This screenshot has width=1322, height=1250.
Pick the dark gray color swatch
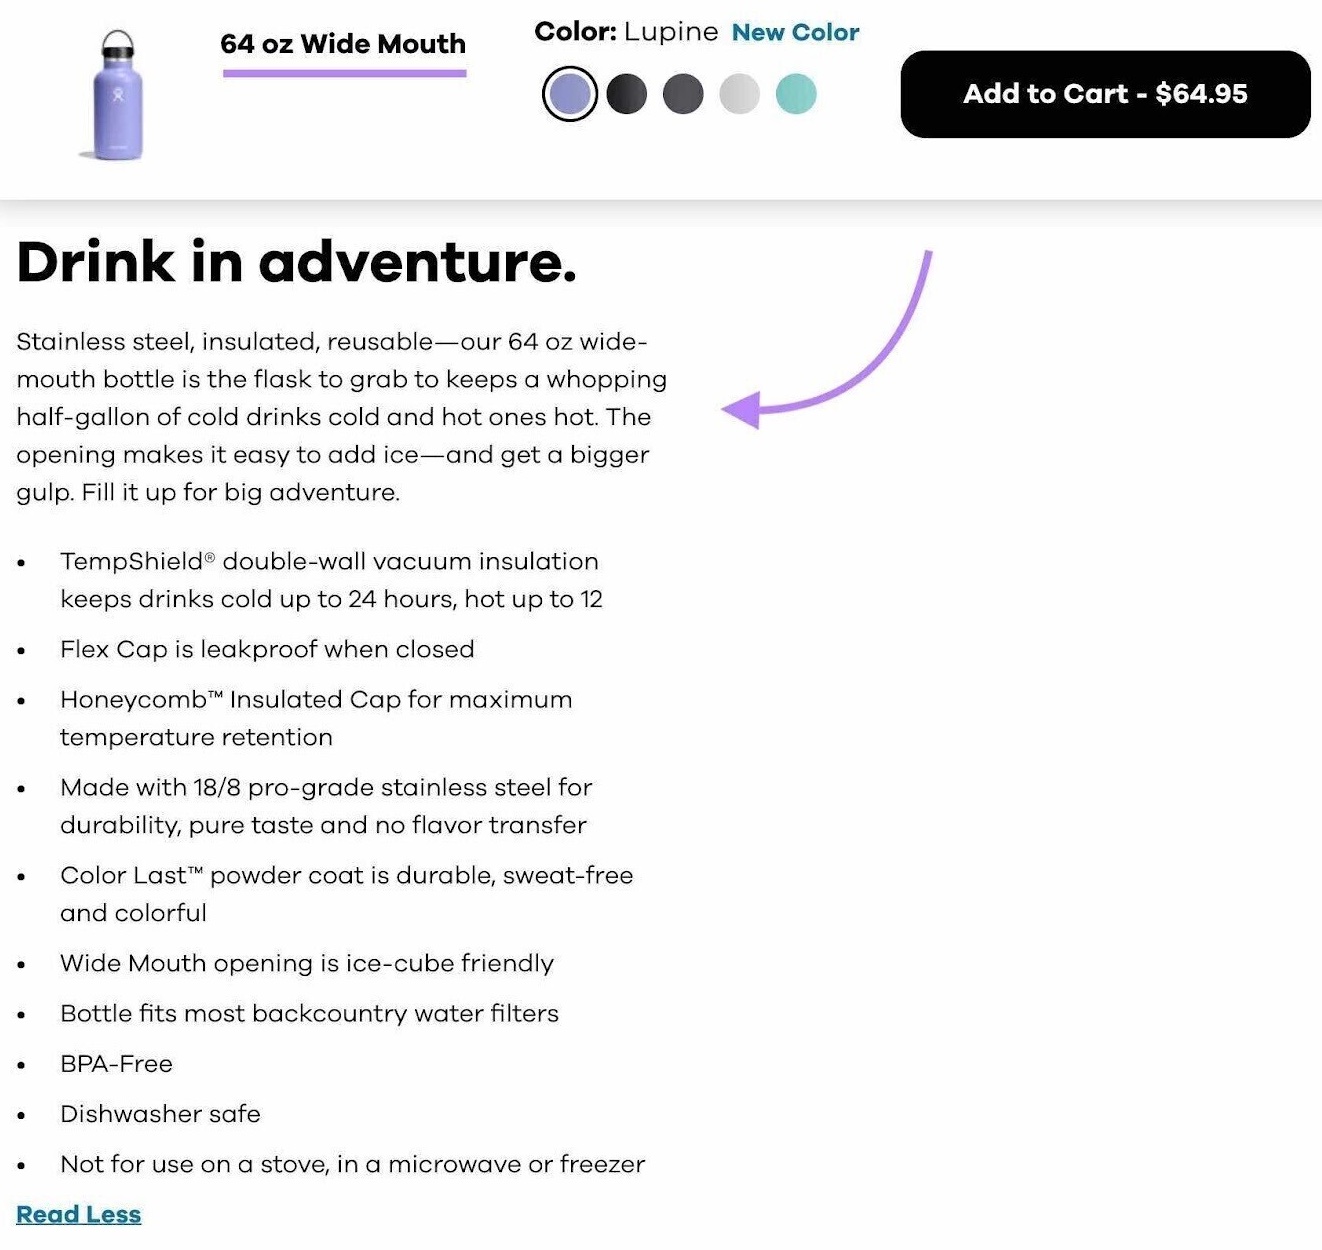[x=683, y=94]
